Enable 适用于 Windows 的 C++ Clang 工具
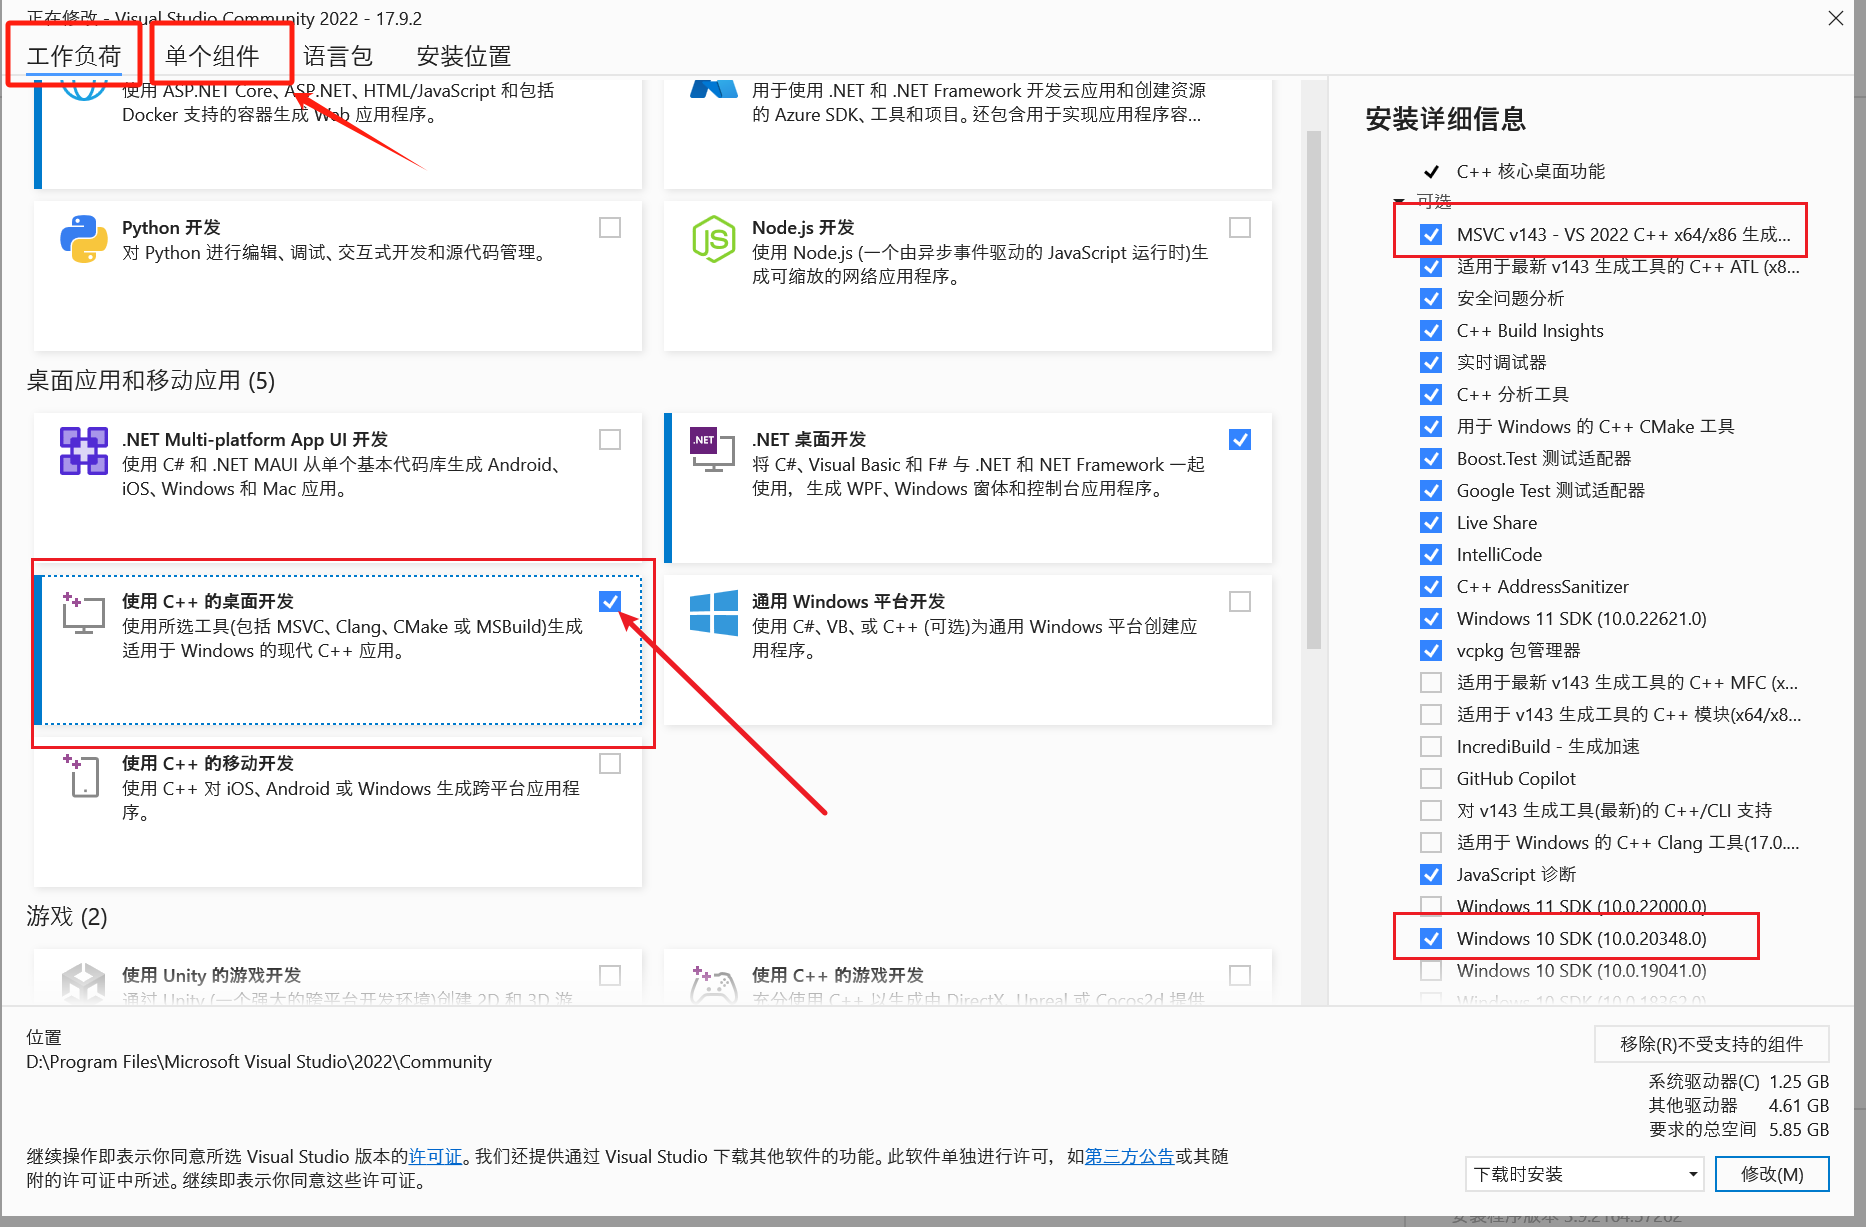 point(1431,843)
